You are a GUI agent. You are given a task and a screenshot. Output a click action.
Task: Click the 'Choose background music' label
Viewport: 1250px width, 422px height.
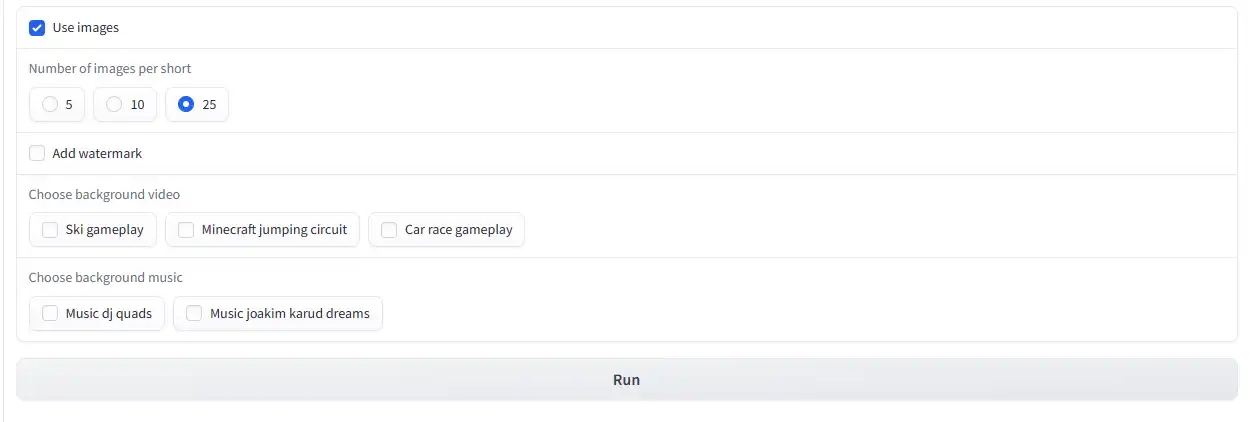tap(106, 278)
